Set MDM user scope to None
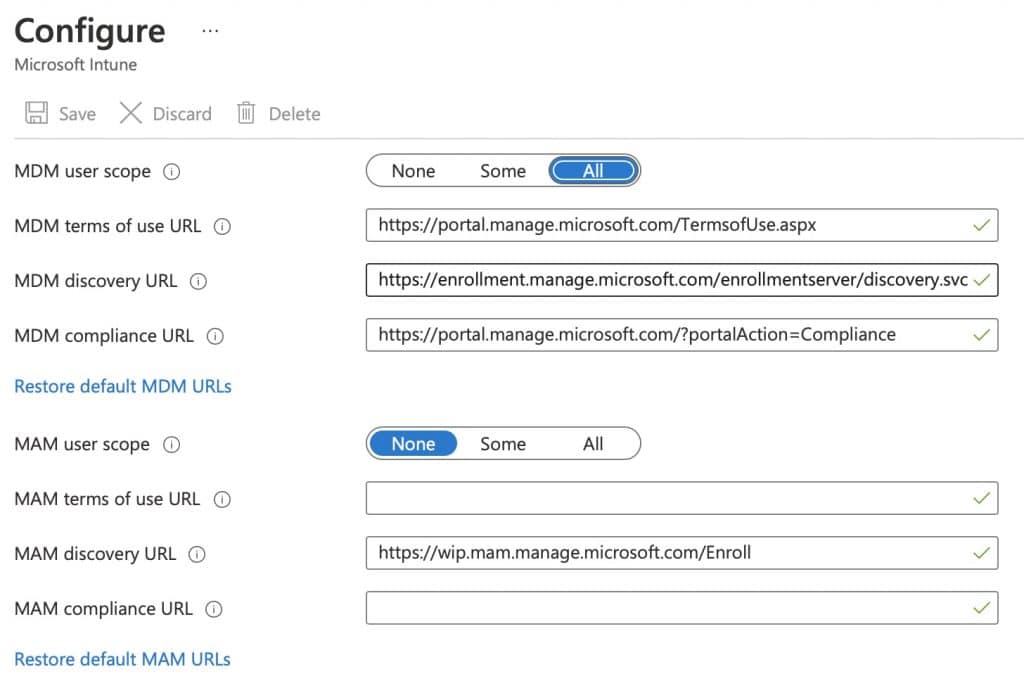Viewport: 1024px width, 681px height. point(413,171)
